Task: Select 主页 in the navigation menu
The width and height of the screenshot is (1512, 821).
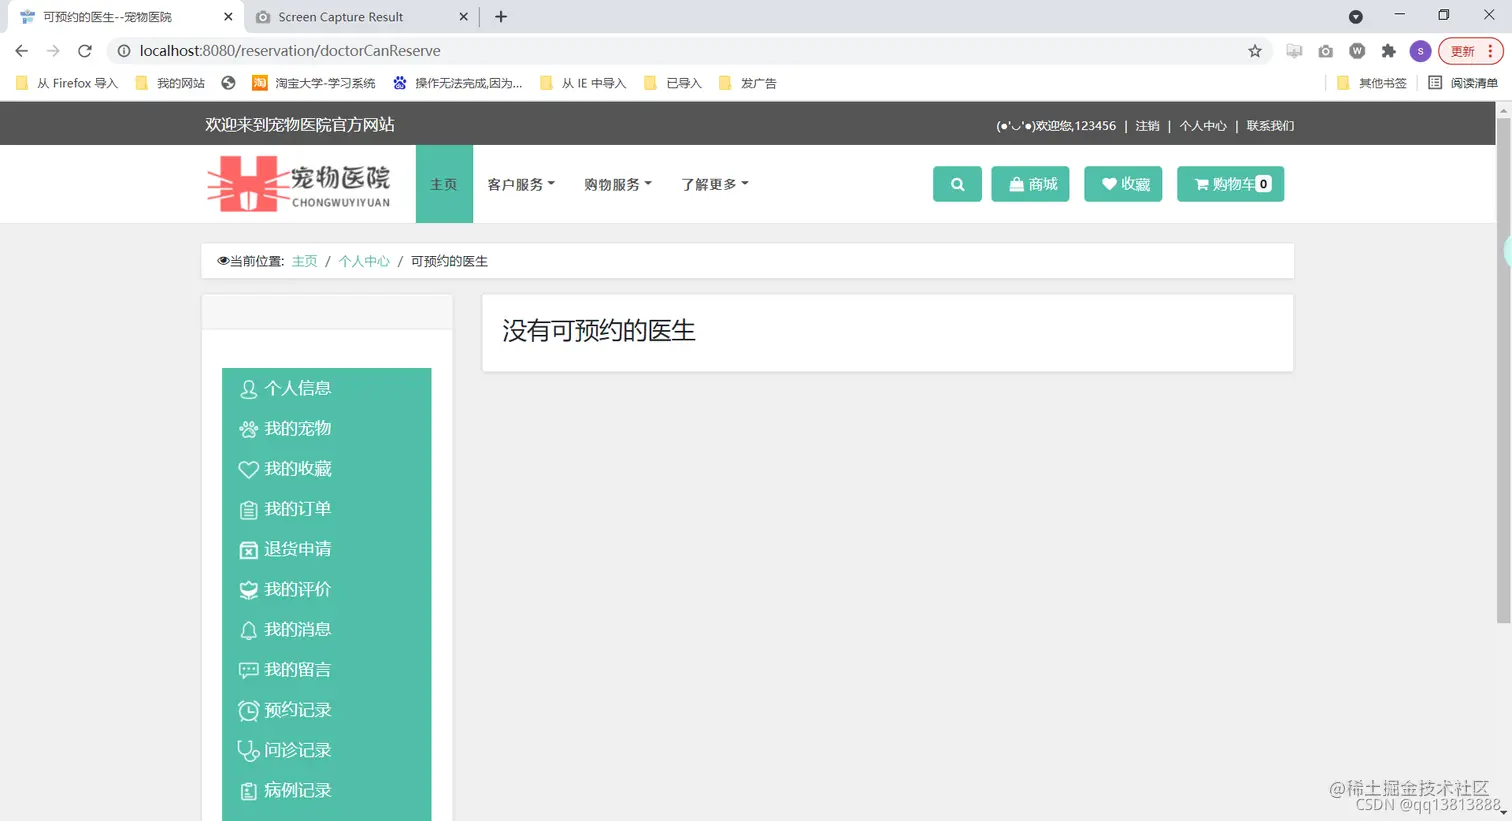Action: (443, 184)
